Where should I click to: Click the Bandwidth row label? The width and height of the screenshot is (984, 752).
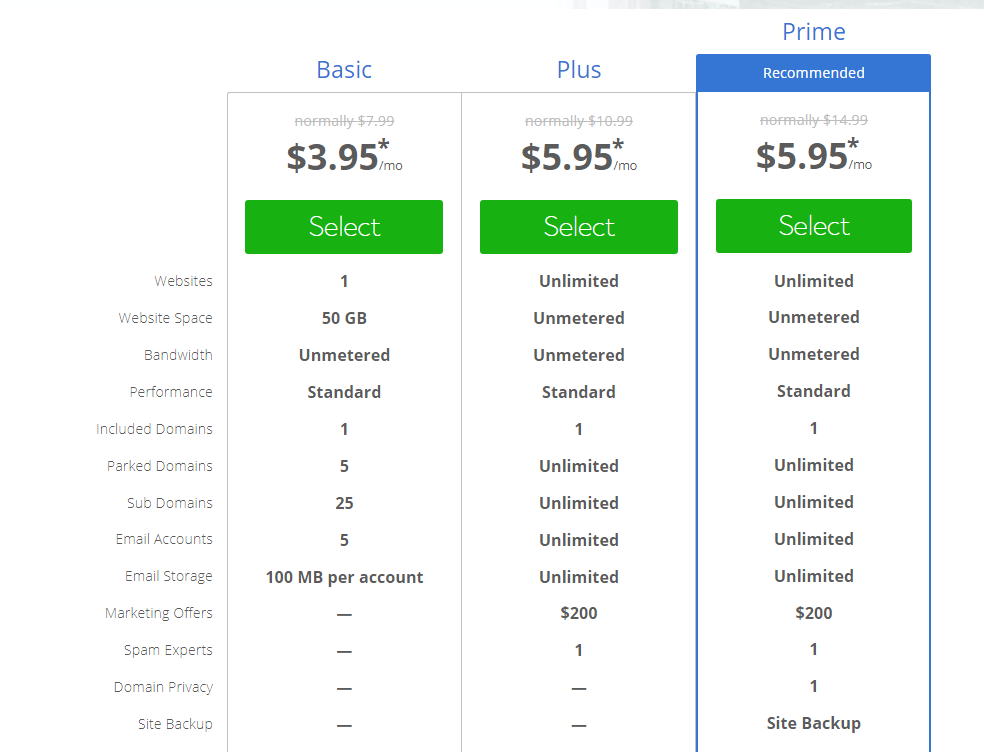click(x=178, y=355)
